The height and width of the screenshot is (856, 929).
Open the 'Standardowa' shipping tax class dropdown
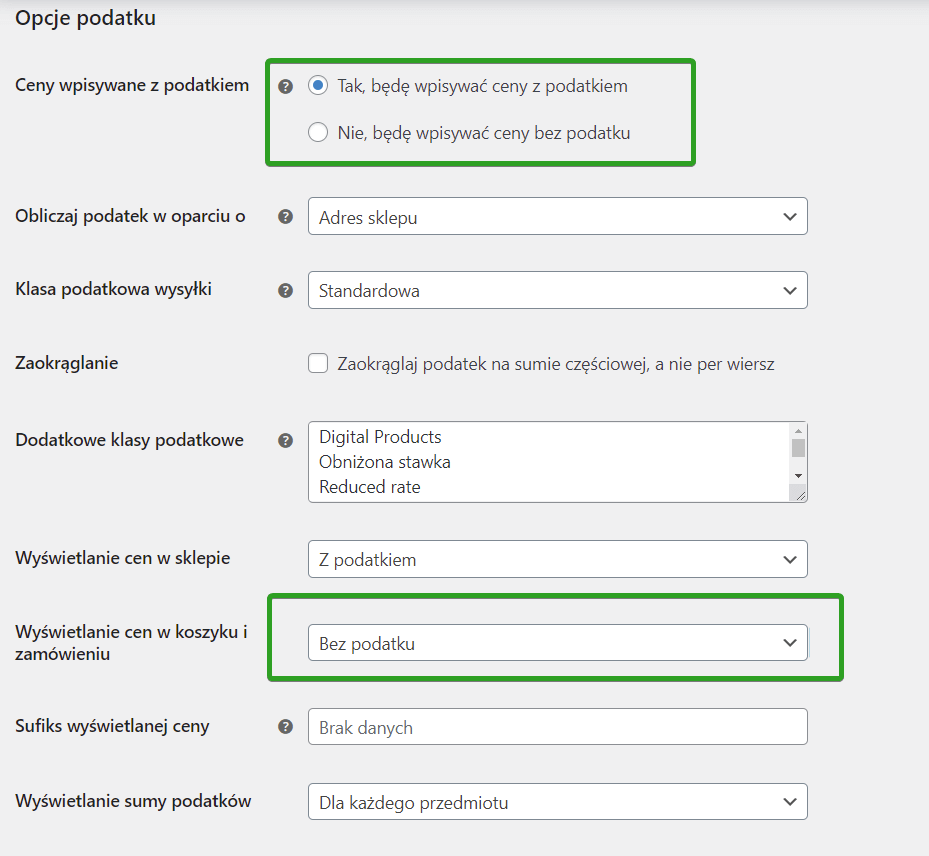[x=558, y=290]
